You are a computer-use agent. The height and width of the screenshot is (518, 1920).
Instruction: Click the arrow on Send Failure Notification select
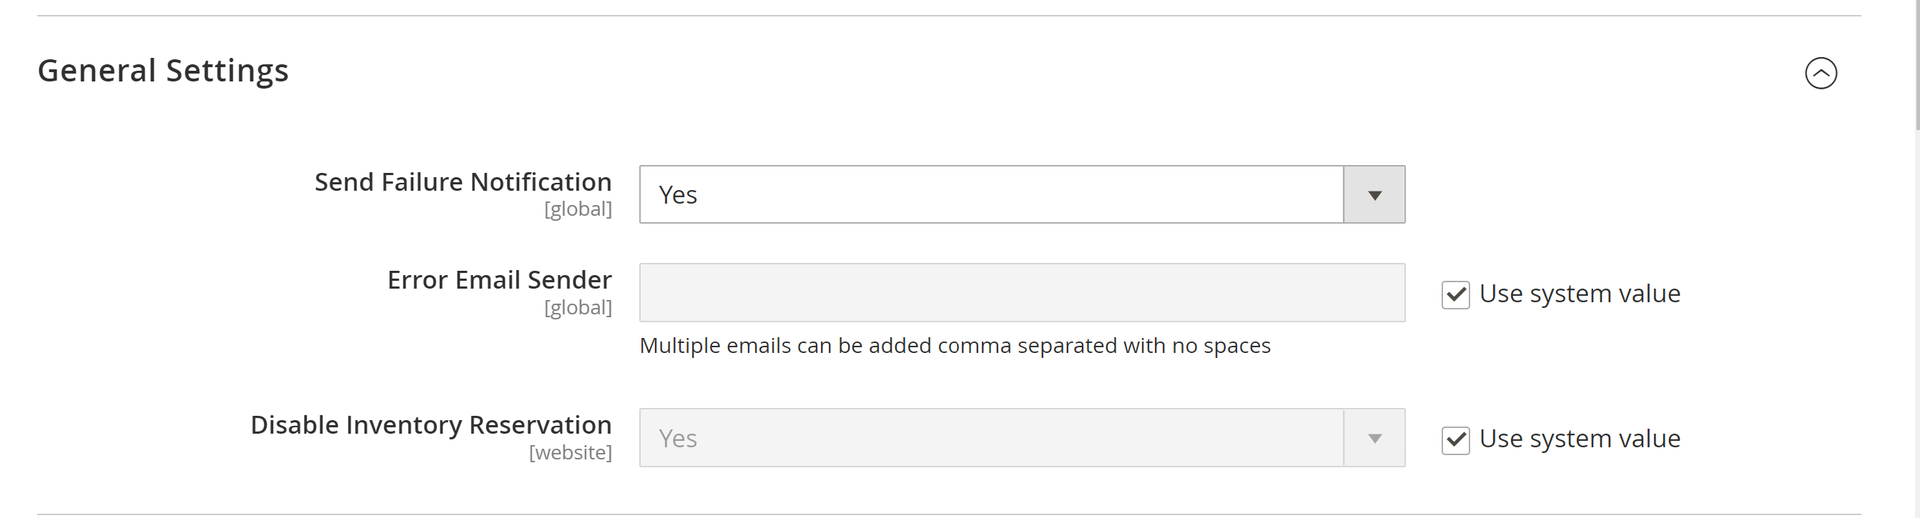tap(1374, 195)
